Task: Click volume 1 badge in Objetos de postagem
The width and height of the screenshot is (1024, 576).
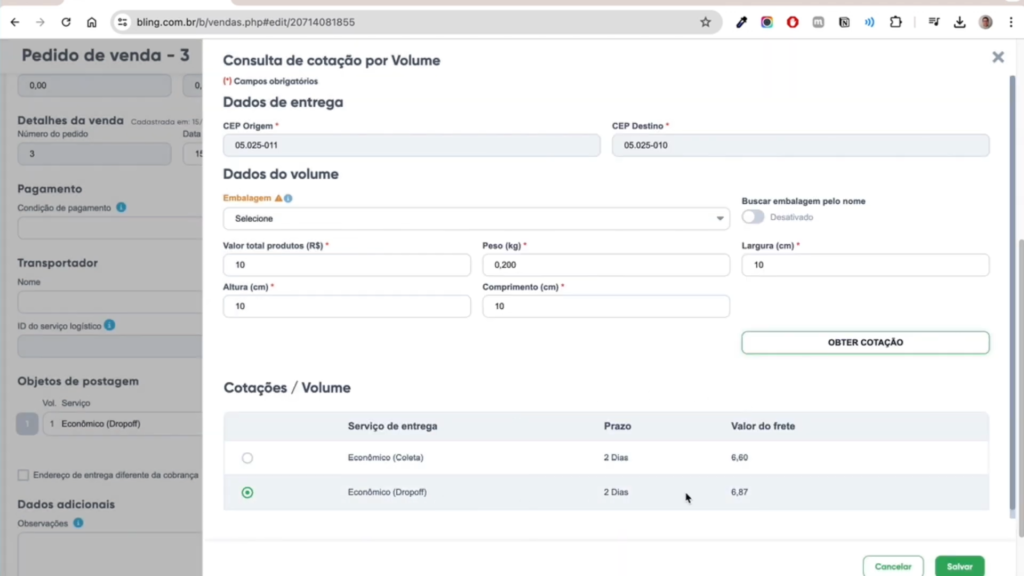Action: [27, 424]
